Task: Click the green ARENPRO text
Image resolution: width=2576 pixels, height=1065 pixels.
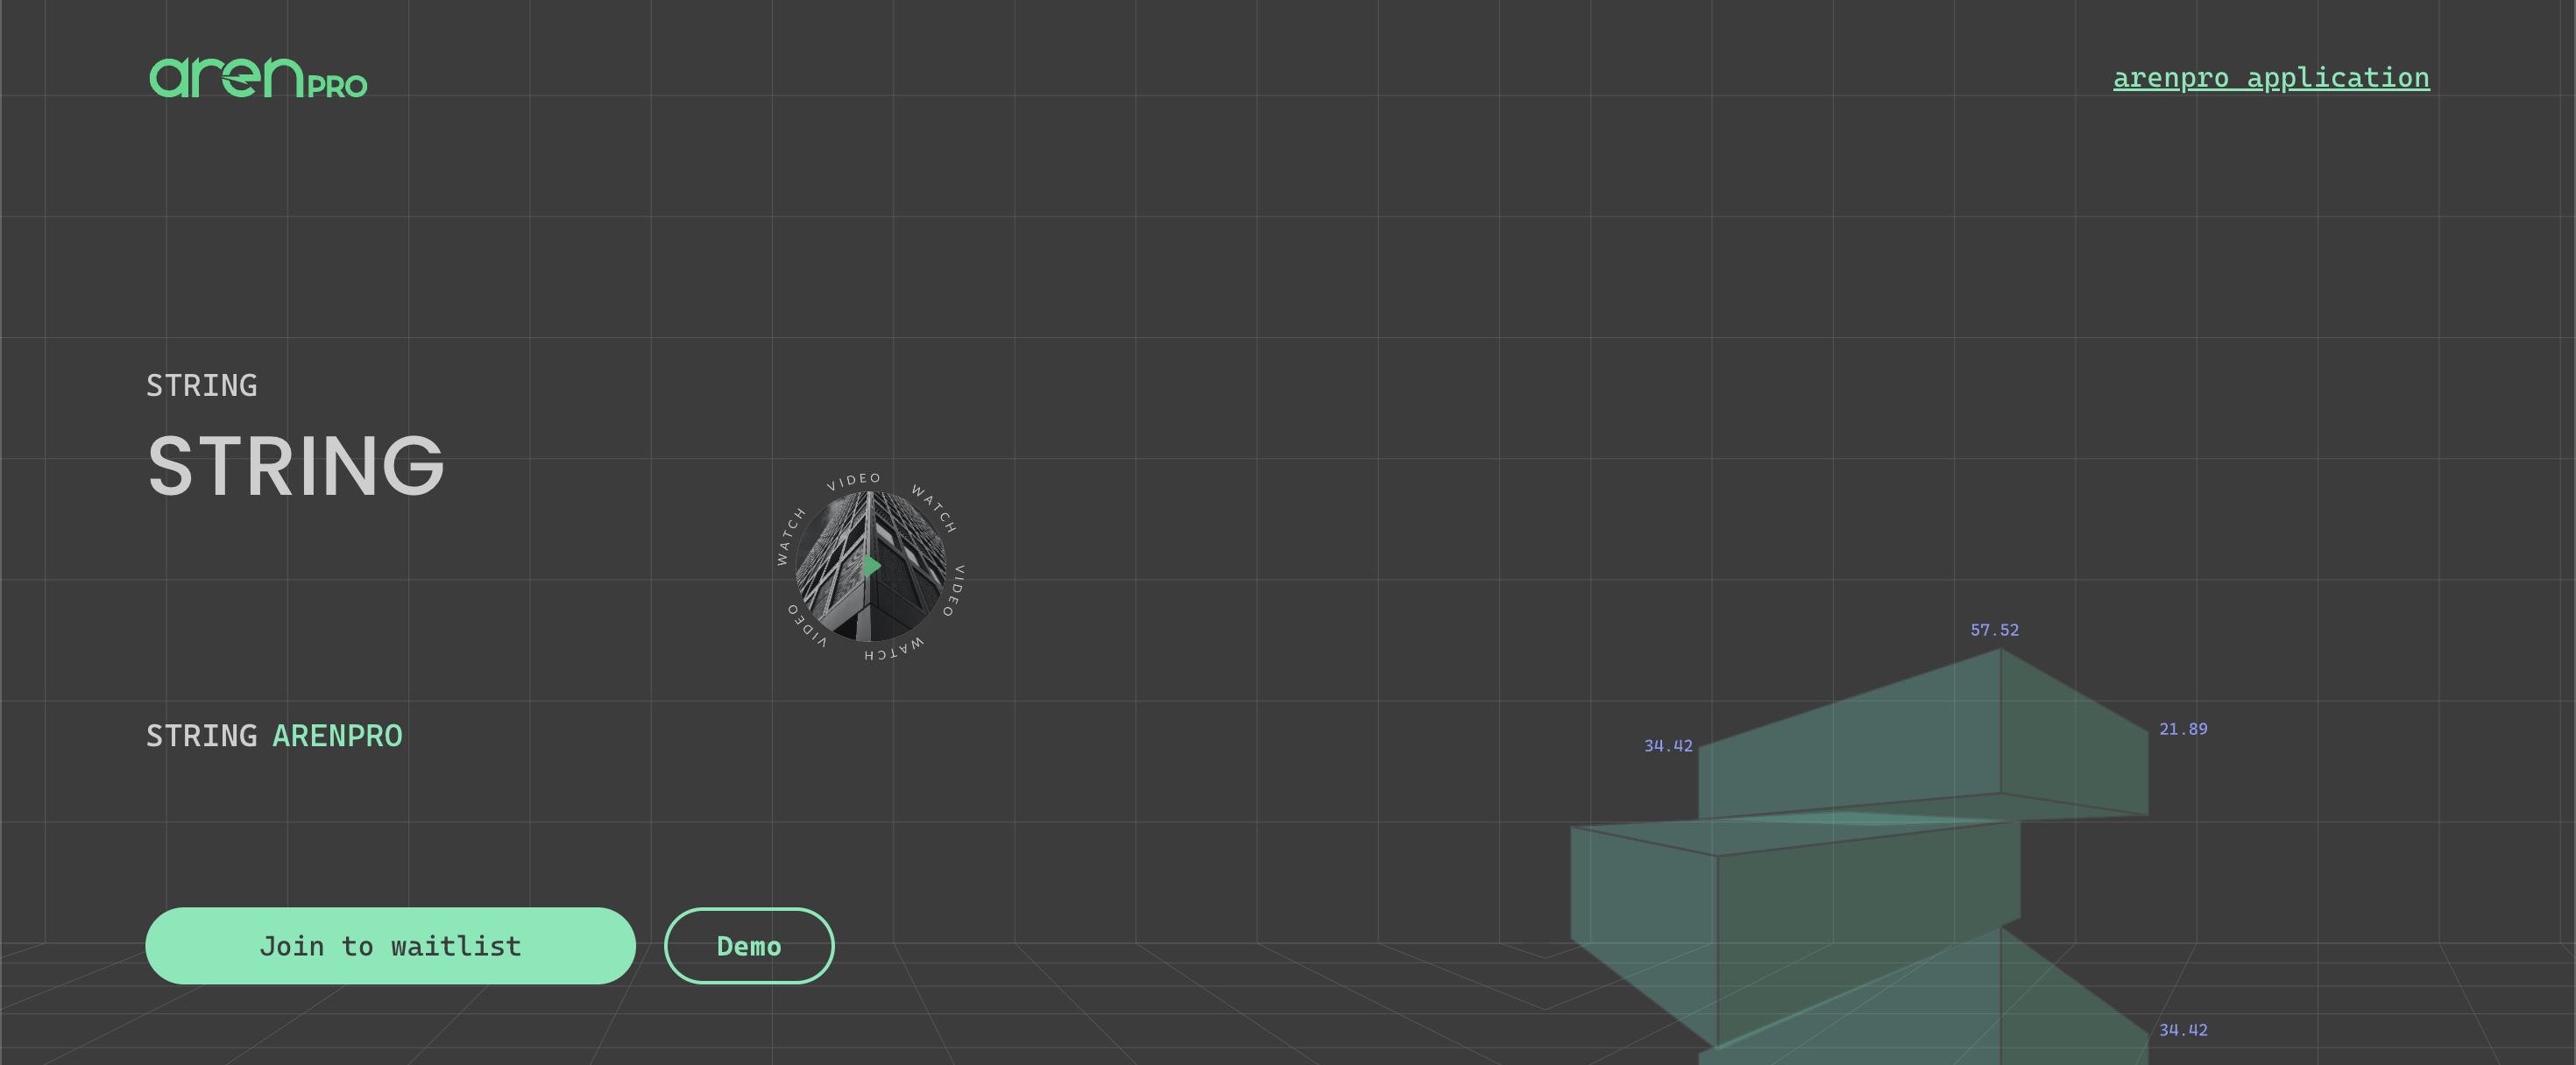Action: (x=338, y=736)
